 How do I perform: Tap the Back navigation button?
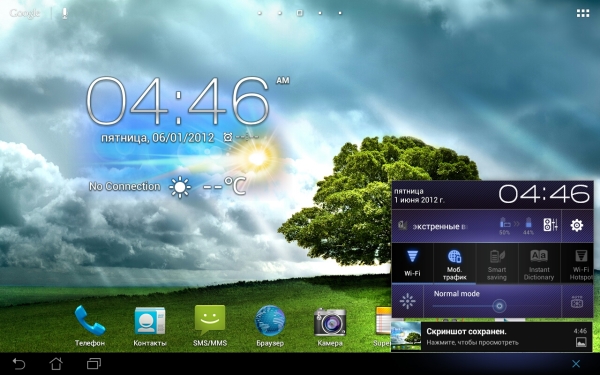pyautogui.click(x=19, y=364)
